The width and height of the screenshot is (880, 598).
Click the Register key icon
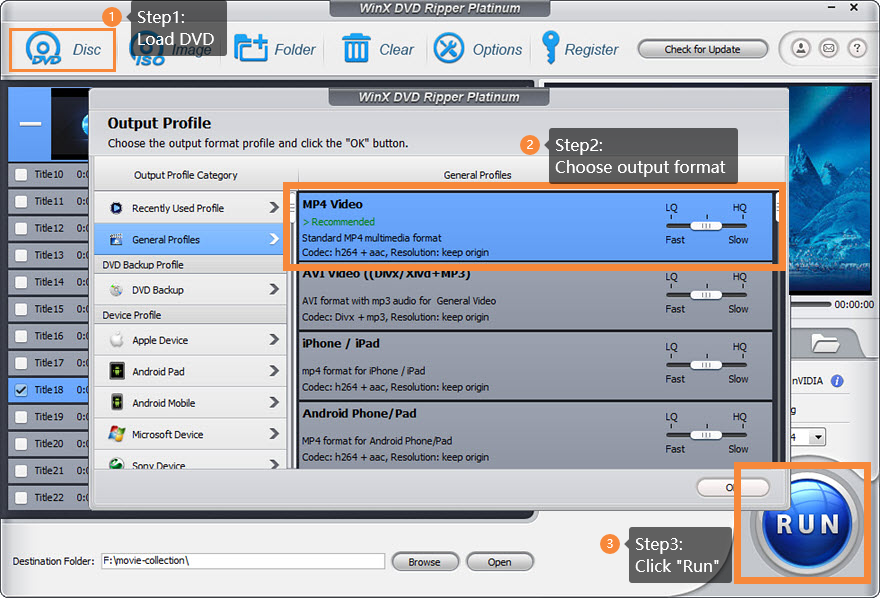coord(550,48)
